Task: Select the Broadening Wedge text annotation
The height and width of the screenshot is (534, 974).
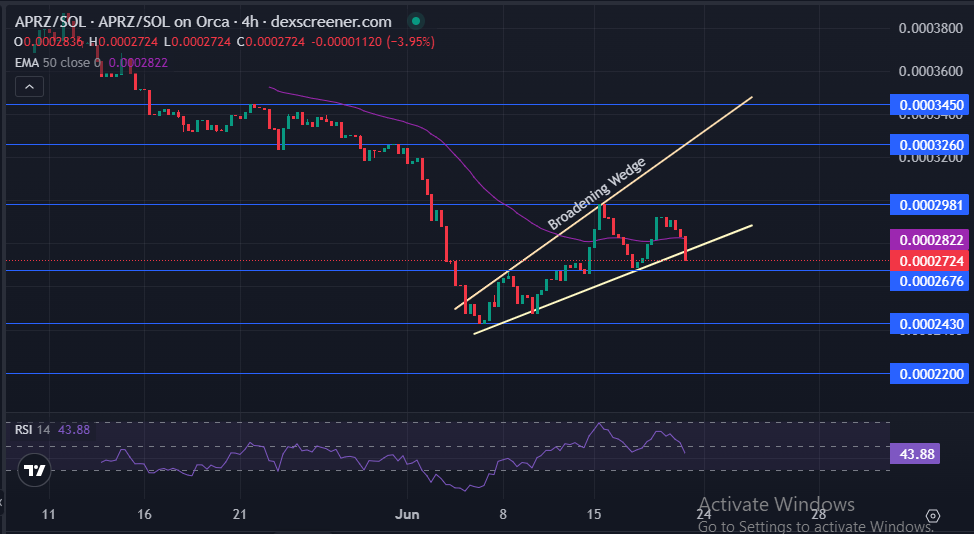Action: tap(596, 194)
